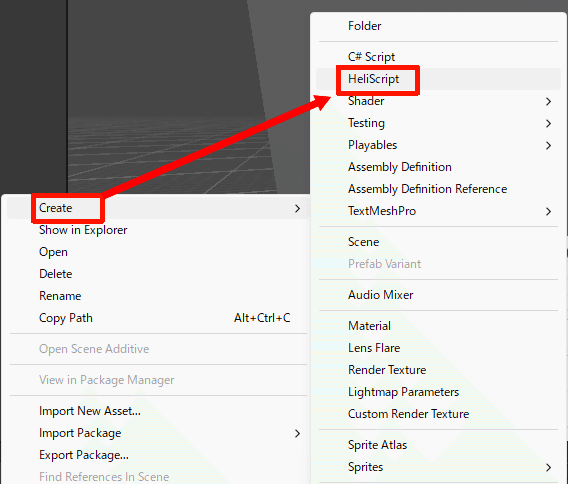
Task: Create an Assembly Definition
Action: [400, 167]
